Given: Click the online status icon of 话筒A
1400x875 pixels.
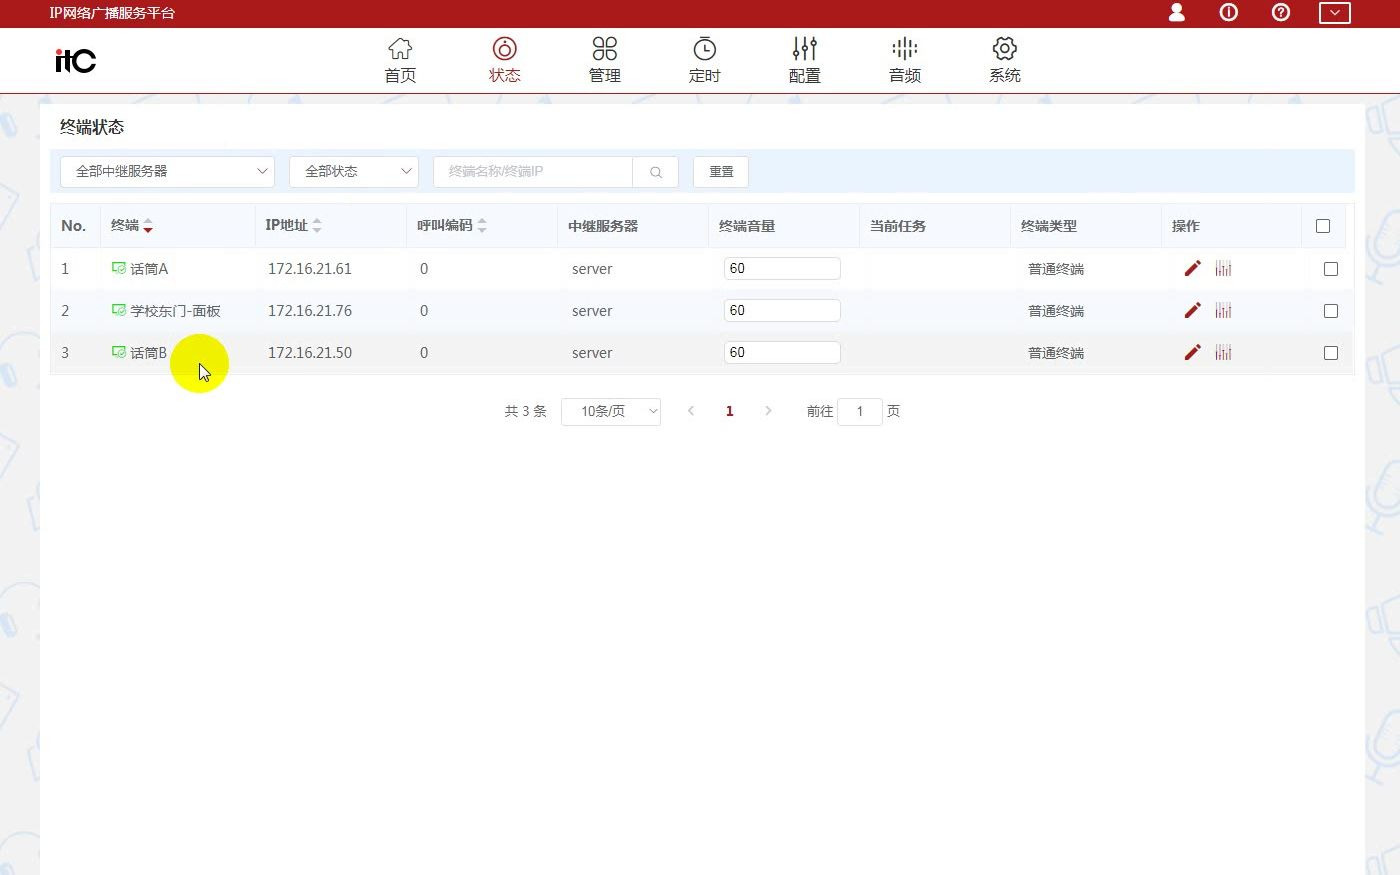Looking at the screenshot, I should 119,268.
